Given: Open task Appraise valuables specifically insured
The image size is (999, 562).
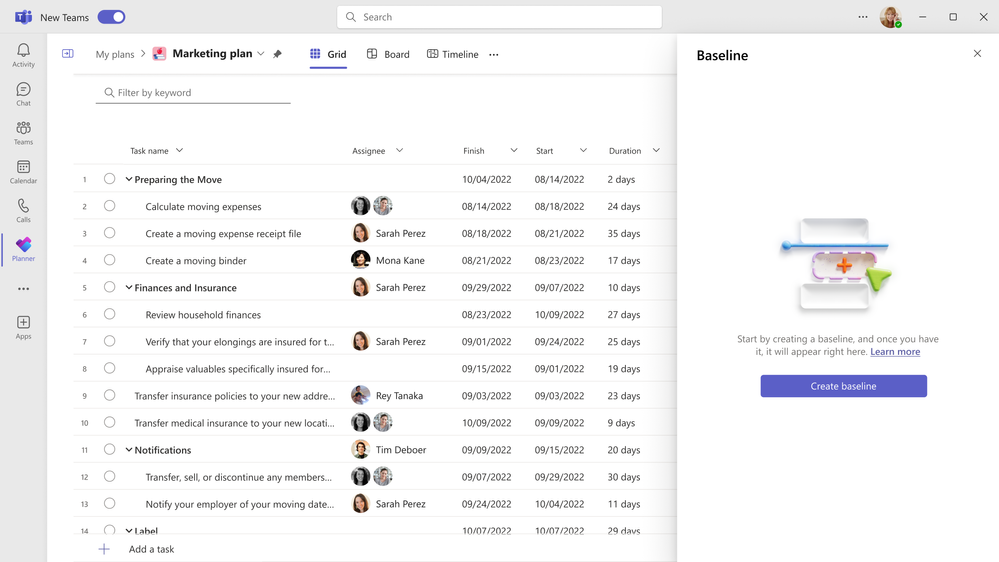Looking at the screenshot, I should 238,369.
